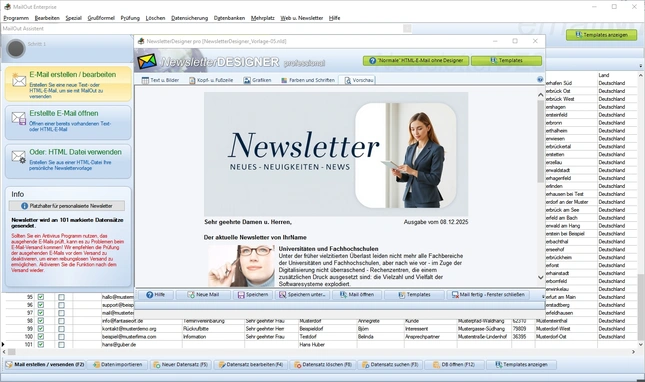The height and width of the screenshot is (382, 645).
Task: Click the blue help icon beside tabs
Action: pos(540,79)
